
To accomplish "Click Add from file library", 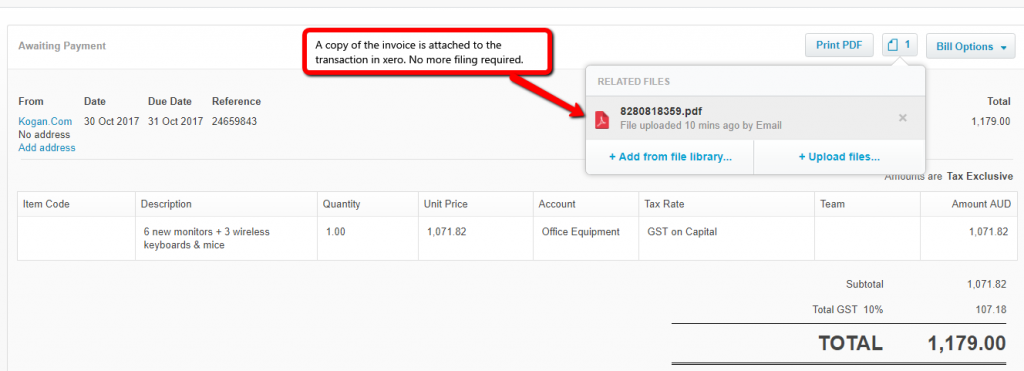I will [670, 157].
